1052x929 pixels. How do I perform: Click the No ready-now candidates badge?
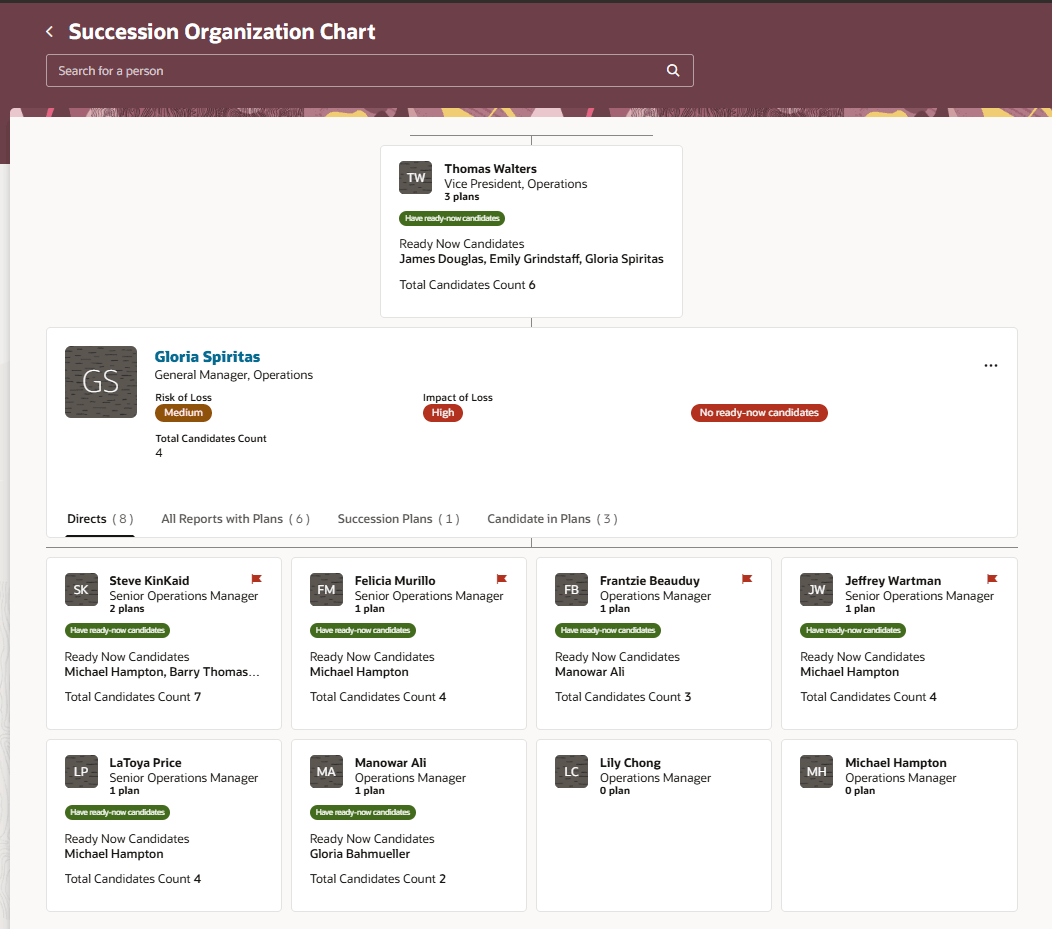759,412
